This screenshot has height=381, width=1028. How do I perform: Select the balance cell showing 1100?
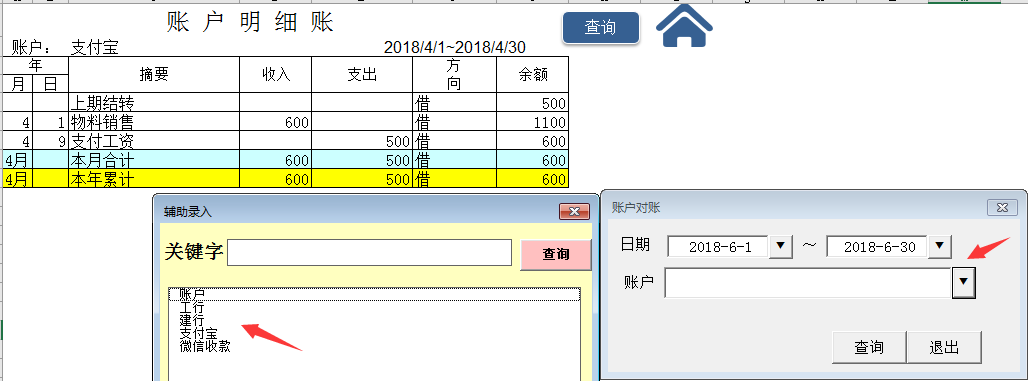click(532, 121)
